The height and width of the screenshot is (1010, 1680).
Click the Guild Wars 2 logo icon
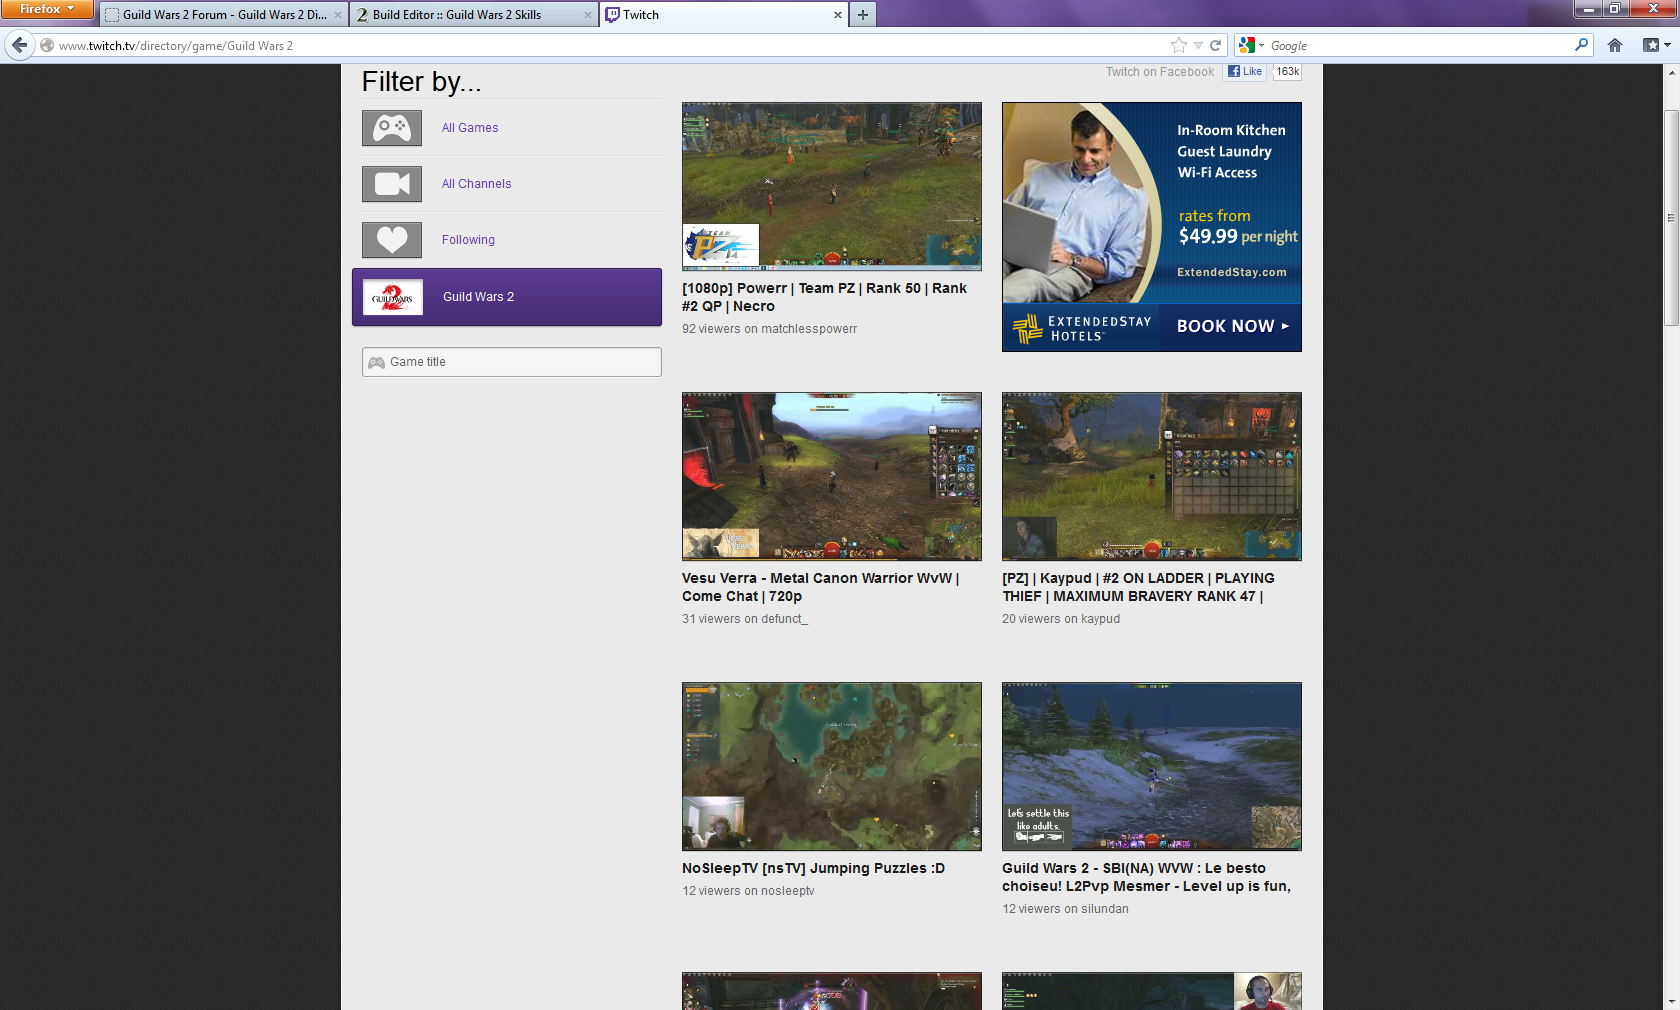[x=392, y=297]
